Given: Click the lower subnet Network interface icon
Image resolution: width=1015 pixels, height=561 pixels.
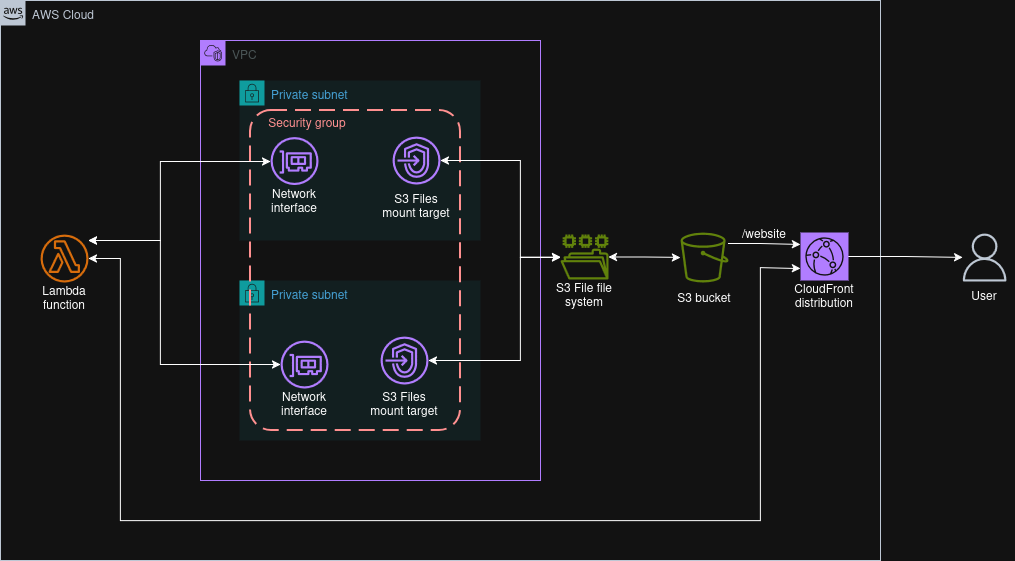Looking at the screenshot, I should [304, 364].
